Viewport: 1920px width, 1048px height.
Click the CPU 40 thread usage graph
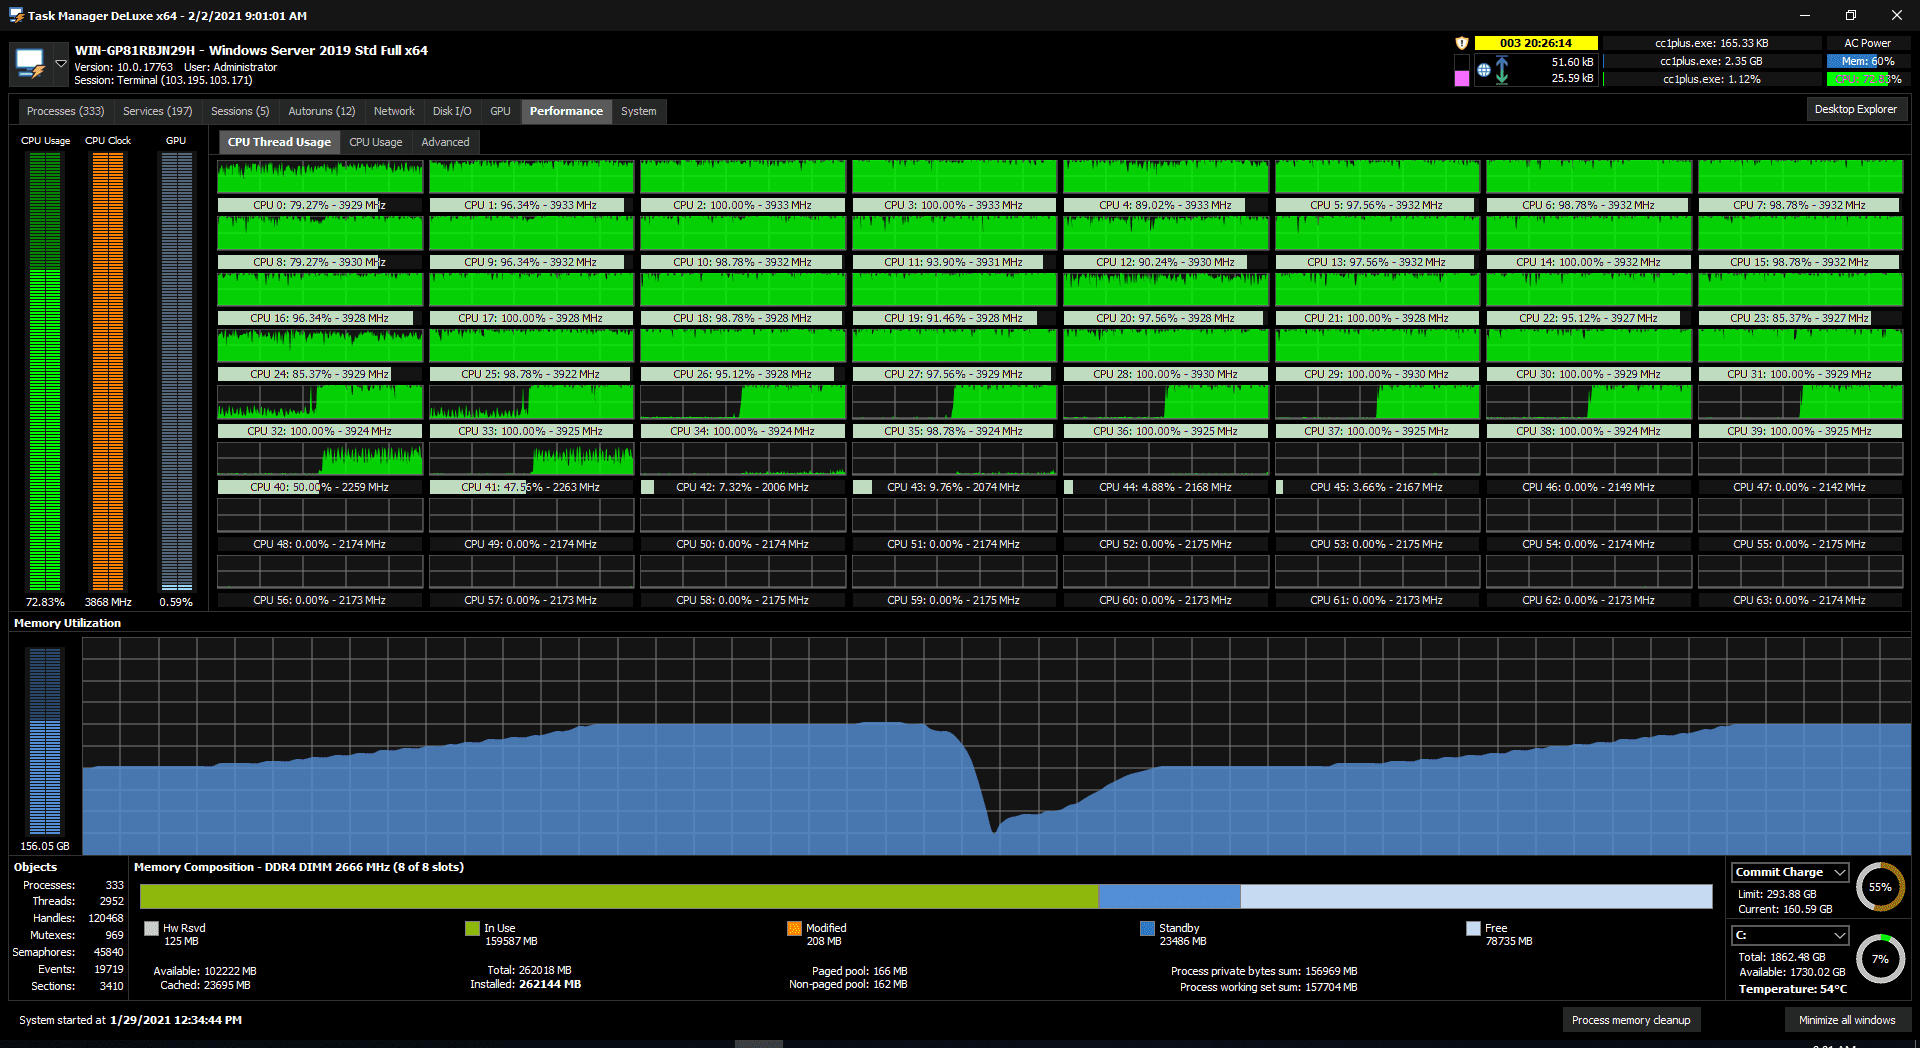pyautogui.click(x=320, y=459)
